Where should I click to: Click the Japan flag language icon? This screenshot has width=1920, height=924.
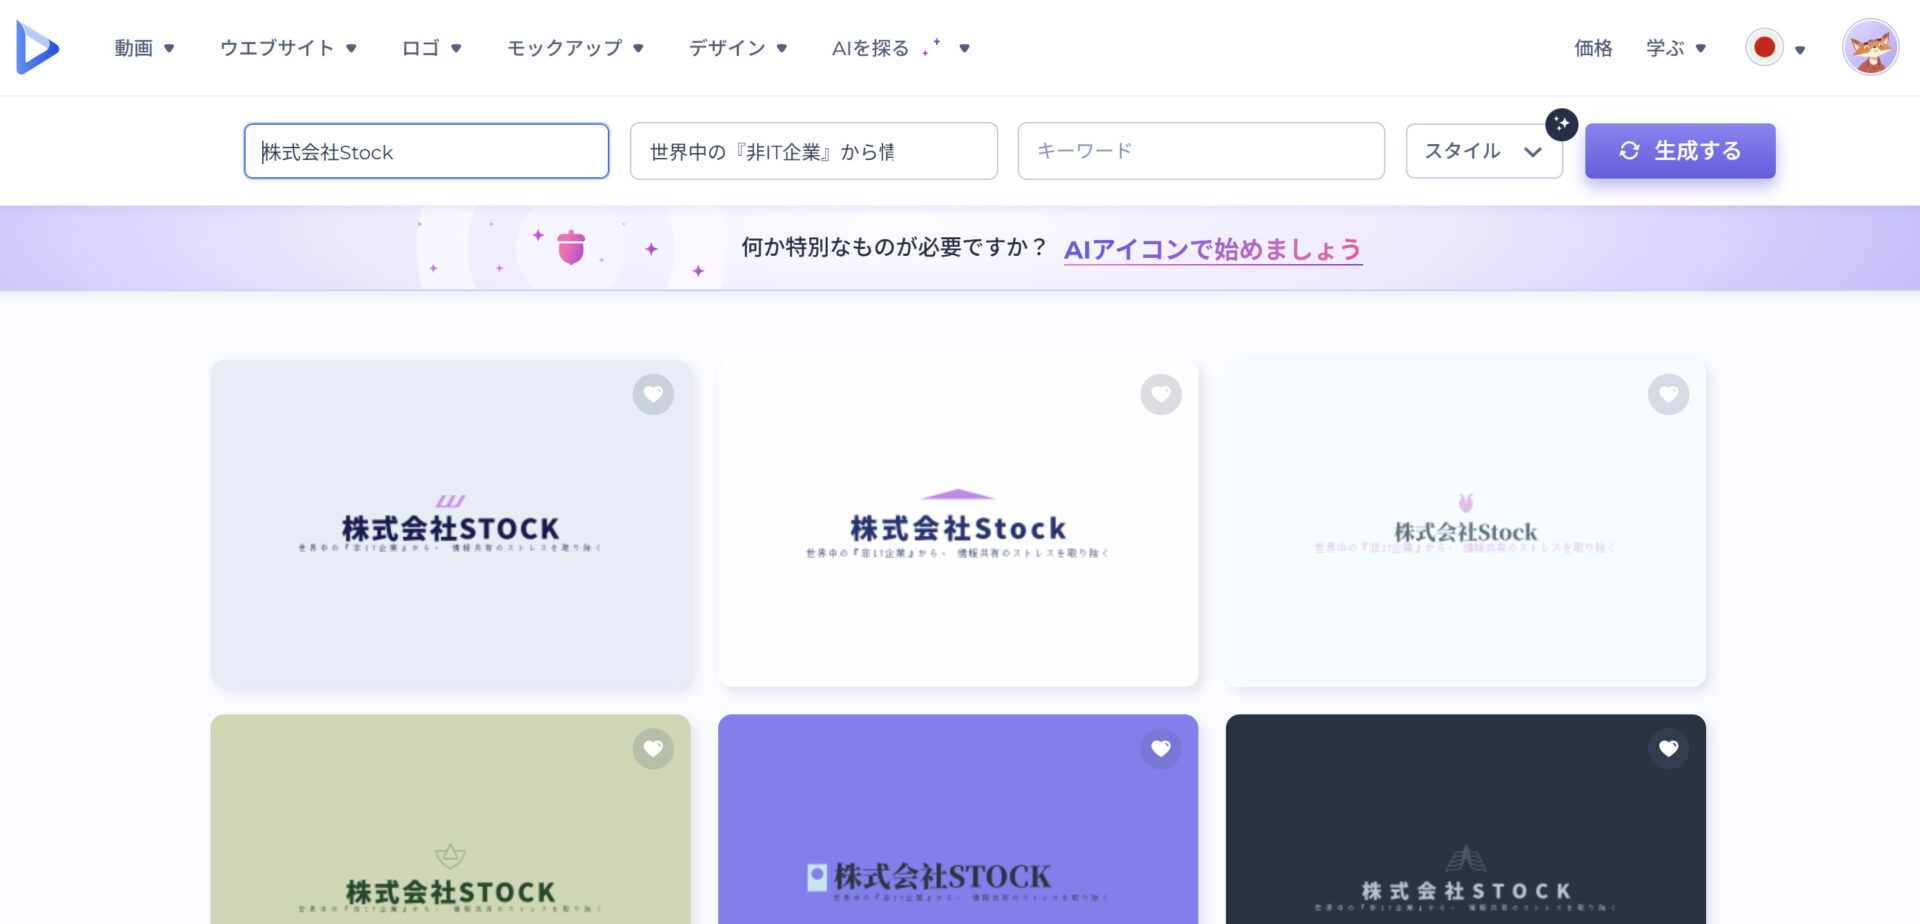pos(1764,47)
